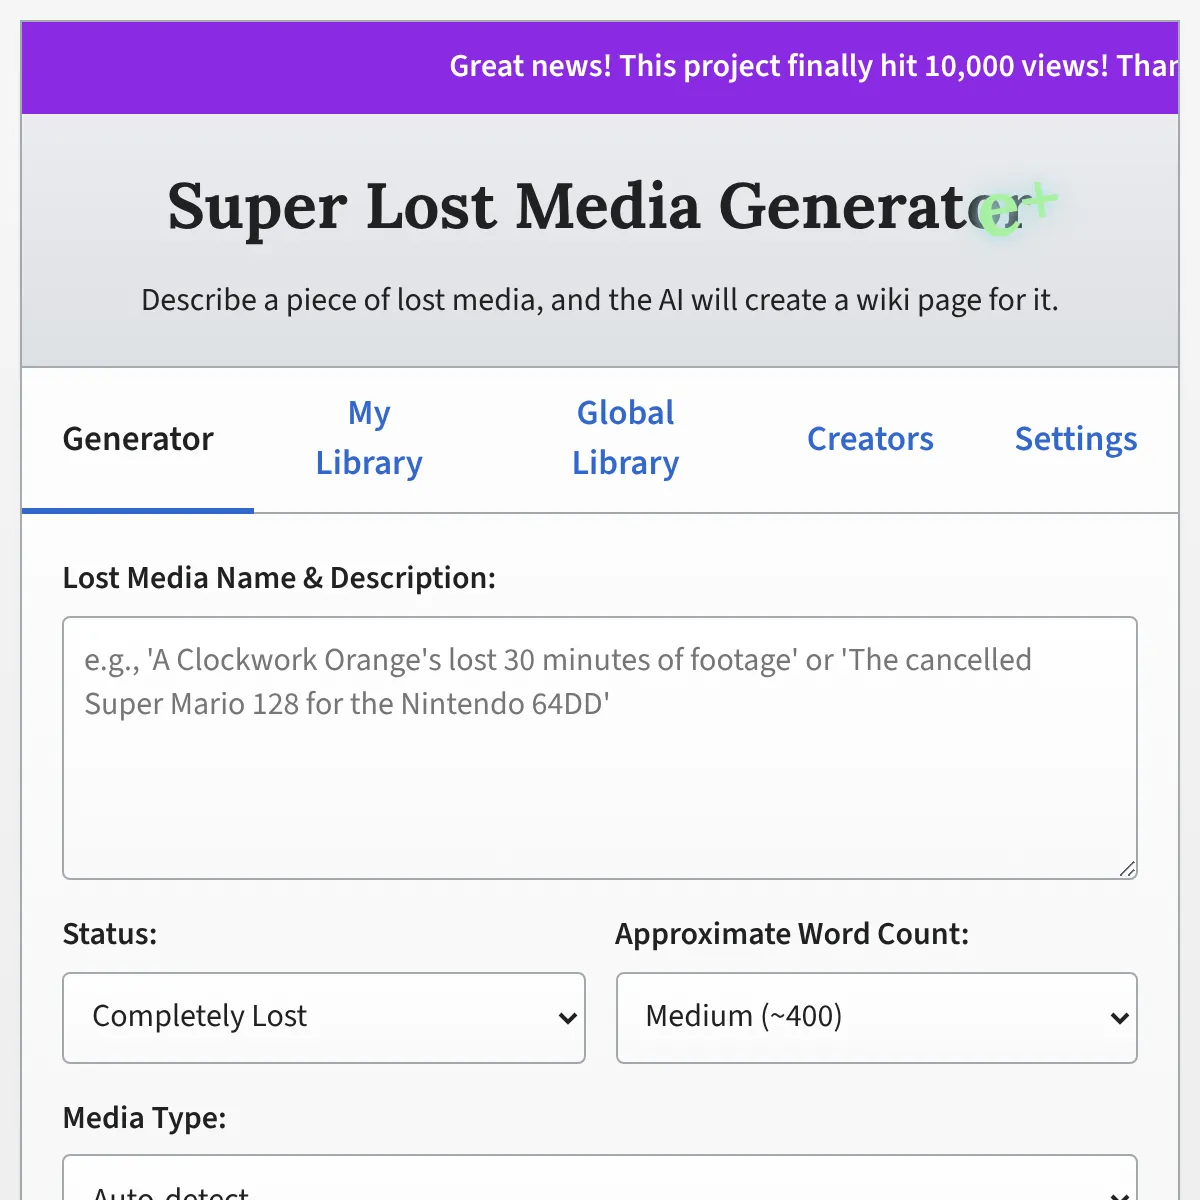Click the chevron arrow in the Word Count select
This screenshot has height=1200, width=1200.
pyautogui.click(x=1119, y=1018)
